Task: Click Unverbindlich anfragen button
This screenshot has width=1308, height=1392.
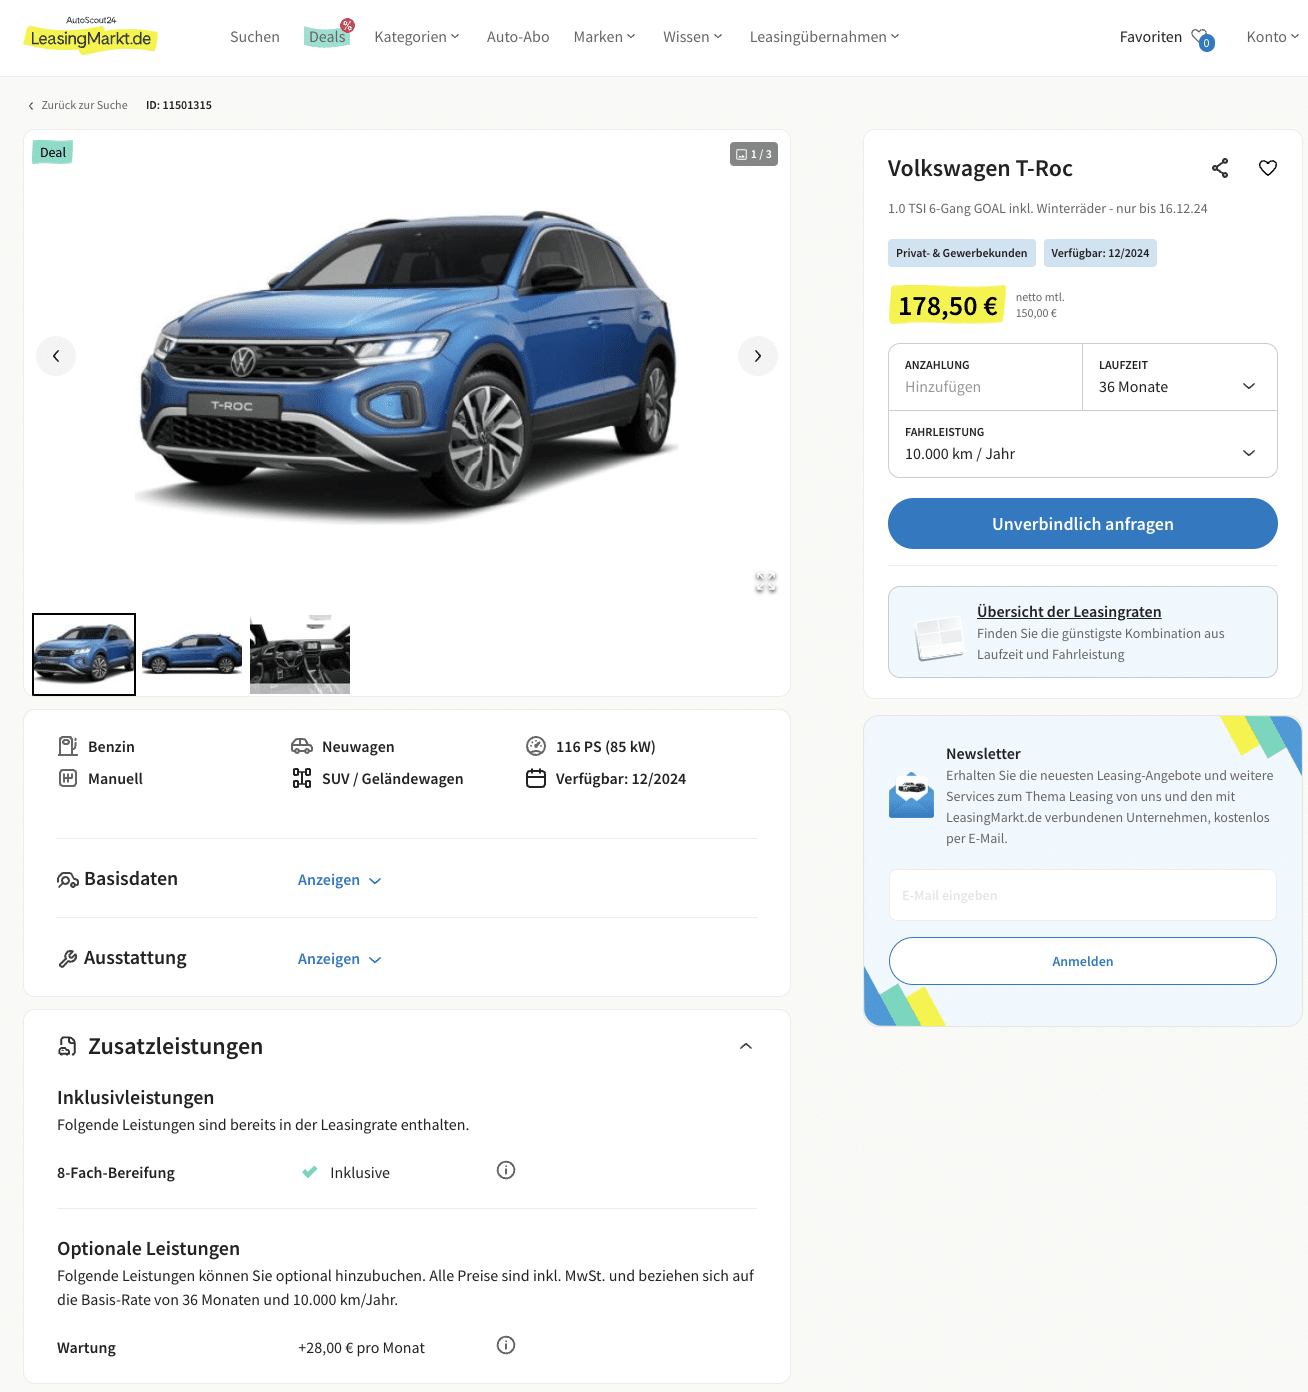Action: (x=1083, y=524)
